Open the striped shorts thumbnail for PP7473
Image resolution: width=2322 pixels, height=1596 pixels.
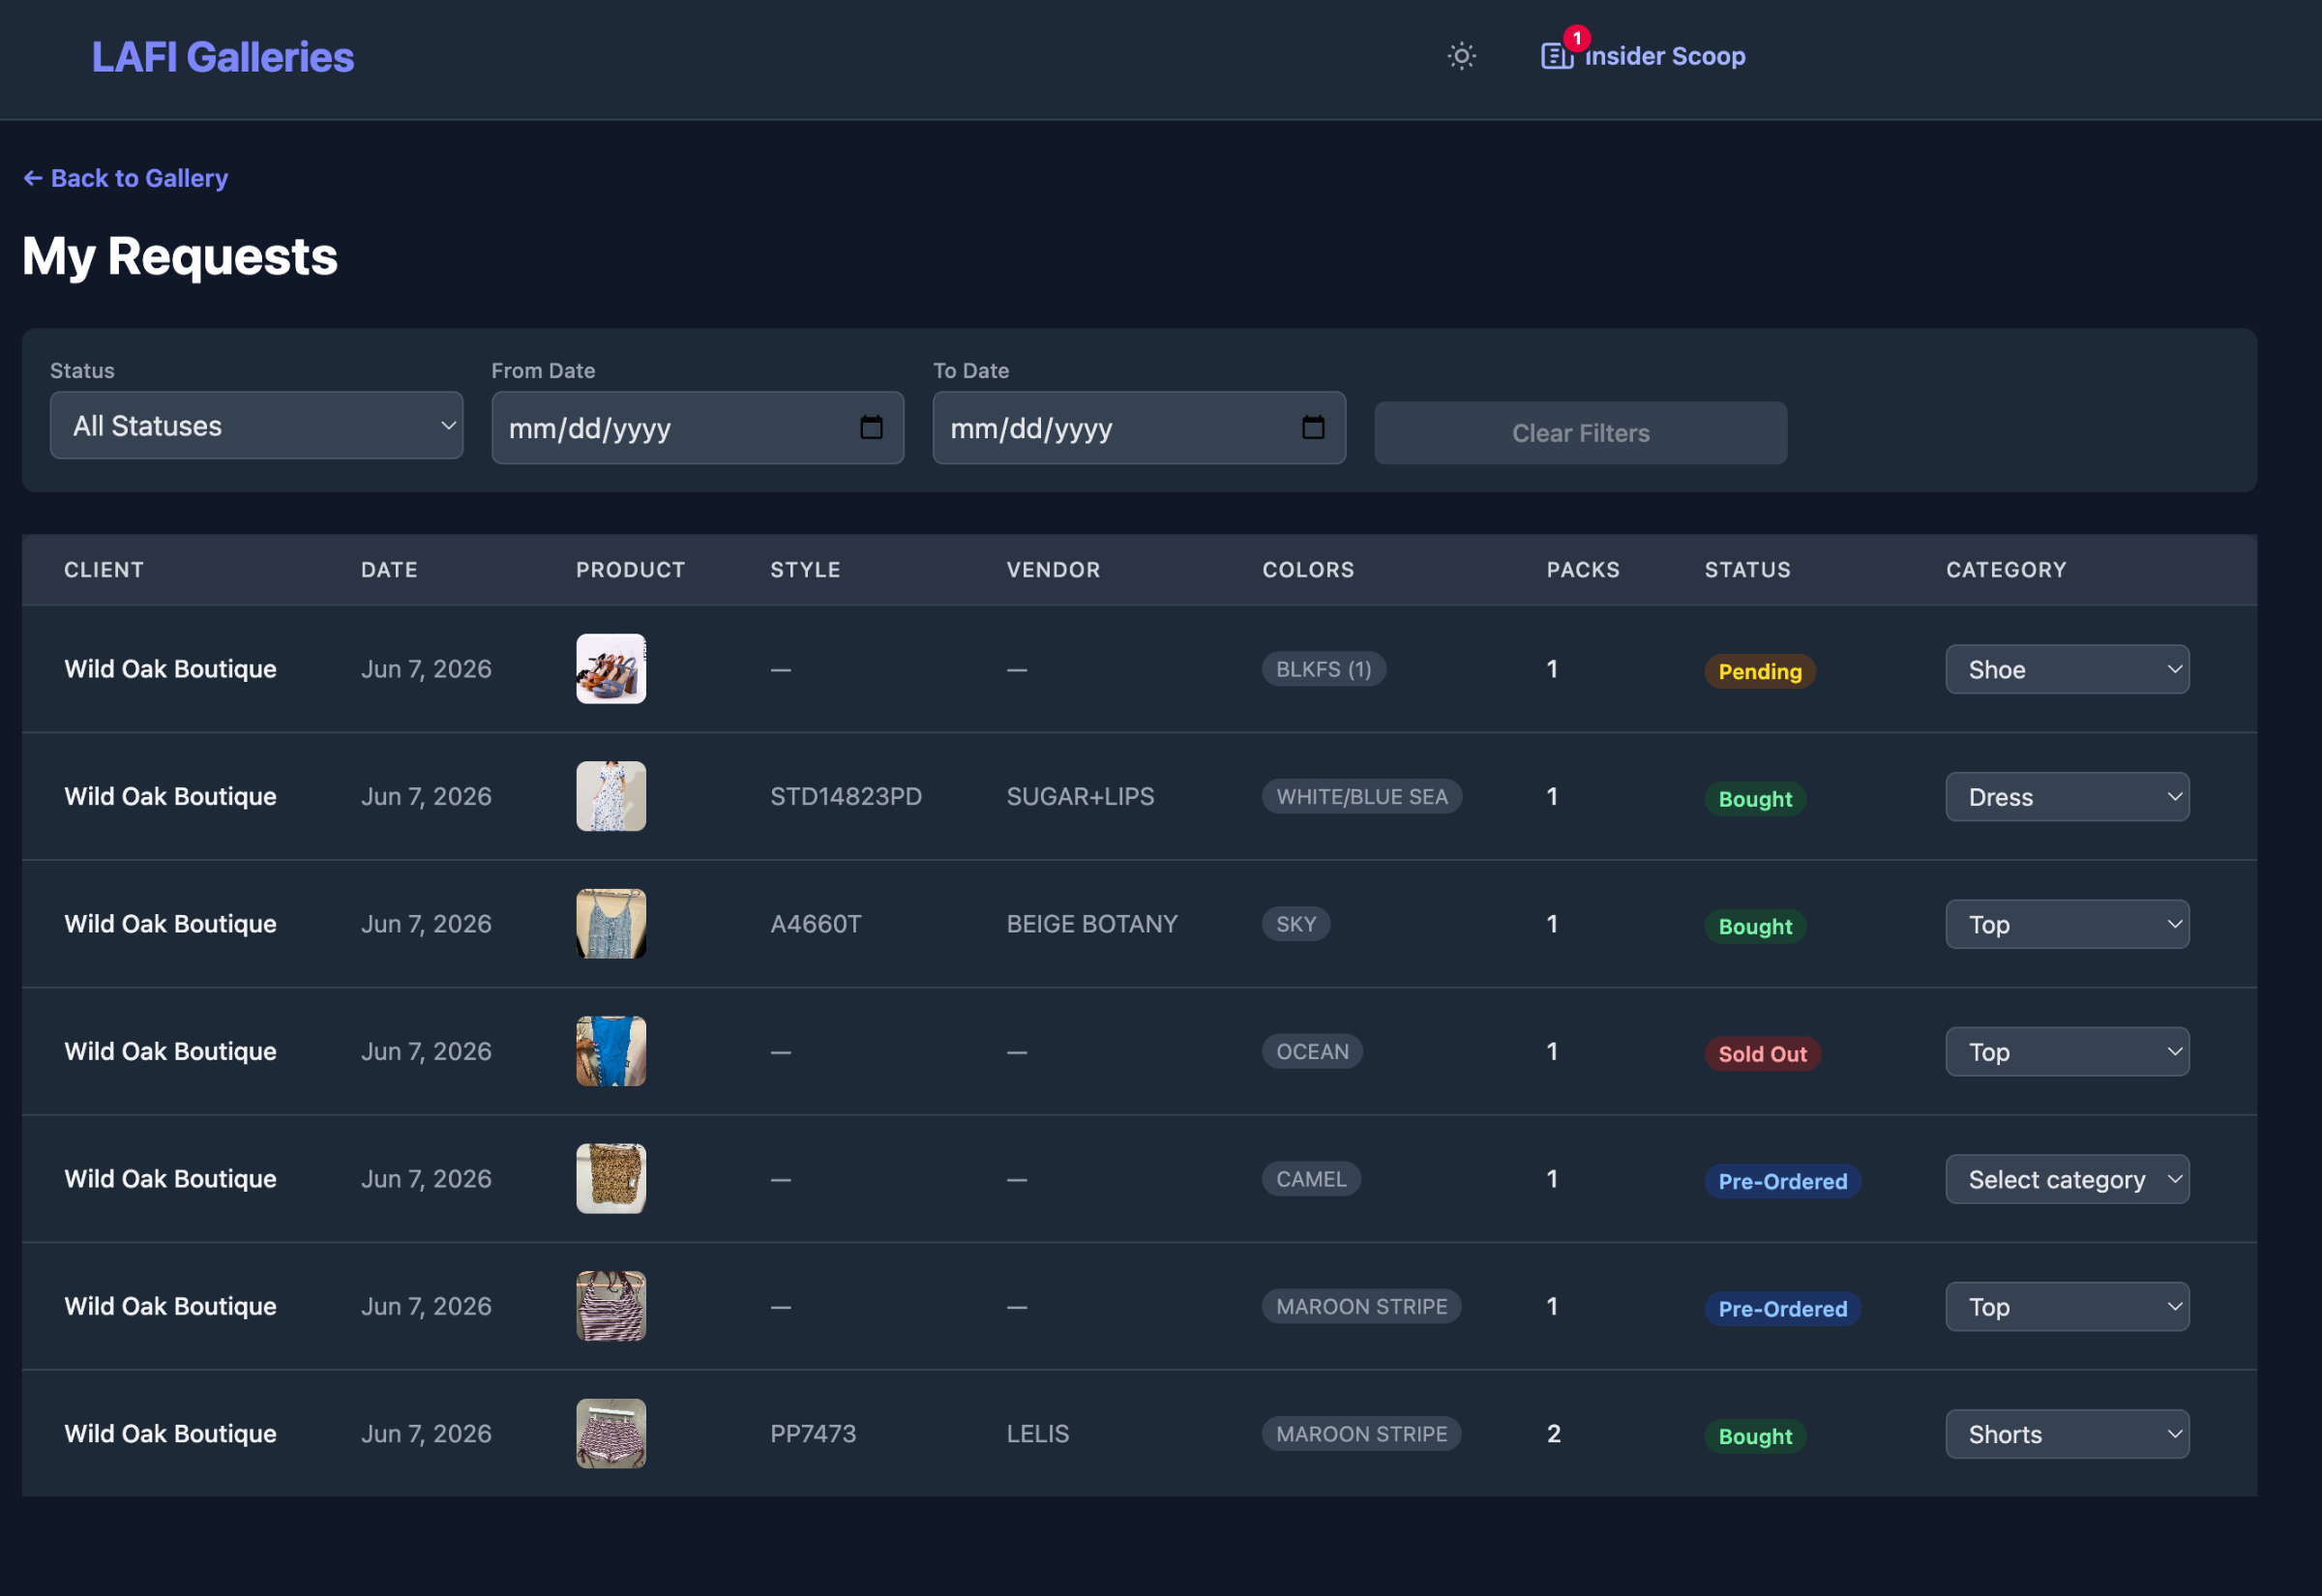pyautogui.click(x=611, y=1434)
